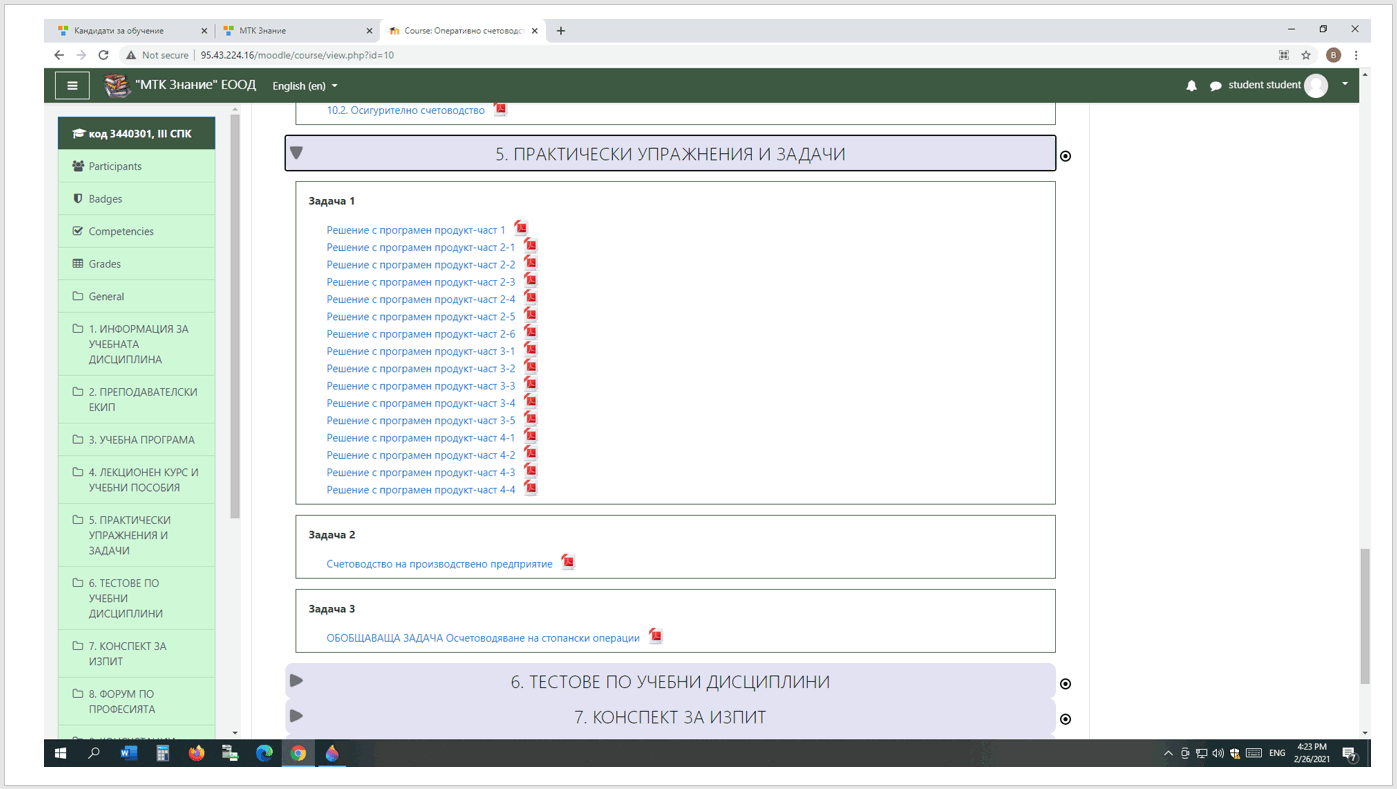
Task: Open the hamburger navigation drawer button
Action: point(72,86)
